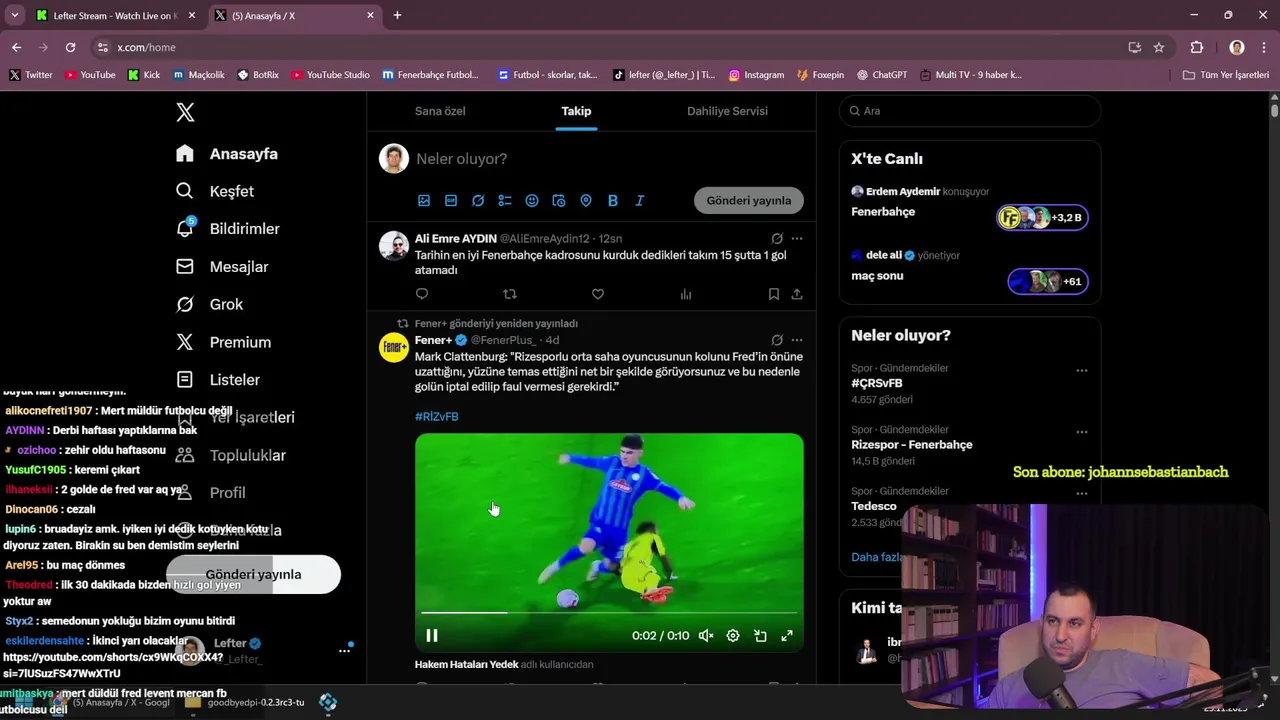The height and width of the screenshot is (720, 1280).
Task: Join Erdem Aydemir's Fenerbahçe live space
Action: (1042, 217)
